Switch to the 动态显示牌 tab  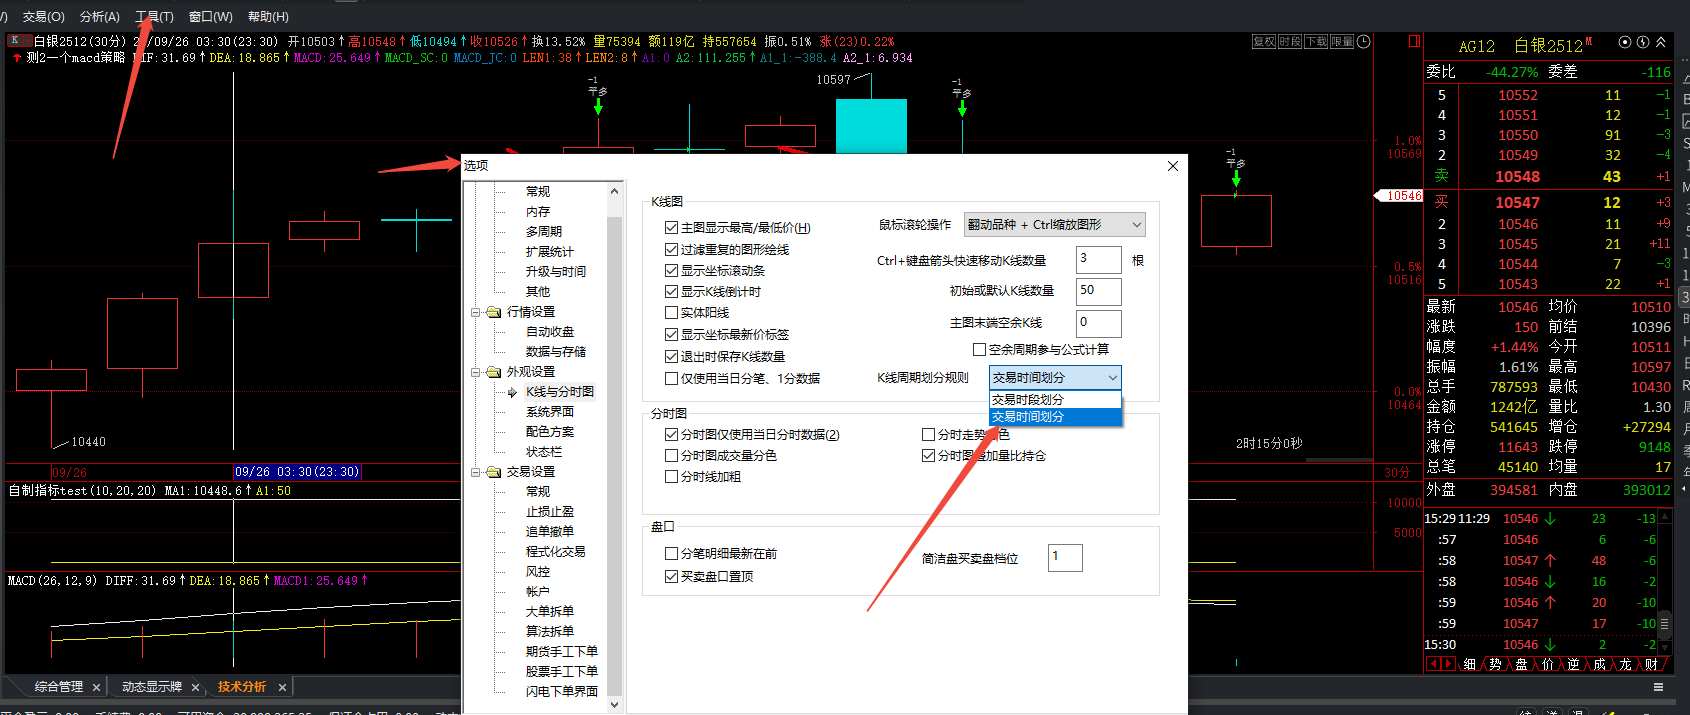click(152, 687)
